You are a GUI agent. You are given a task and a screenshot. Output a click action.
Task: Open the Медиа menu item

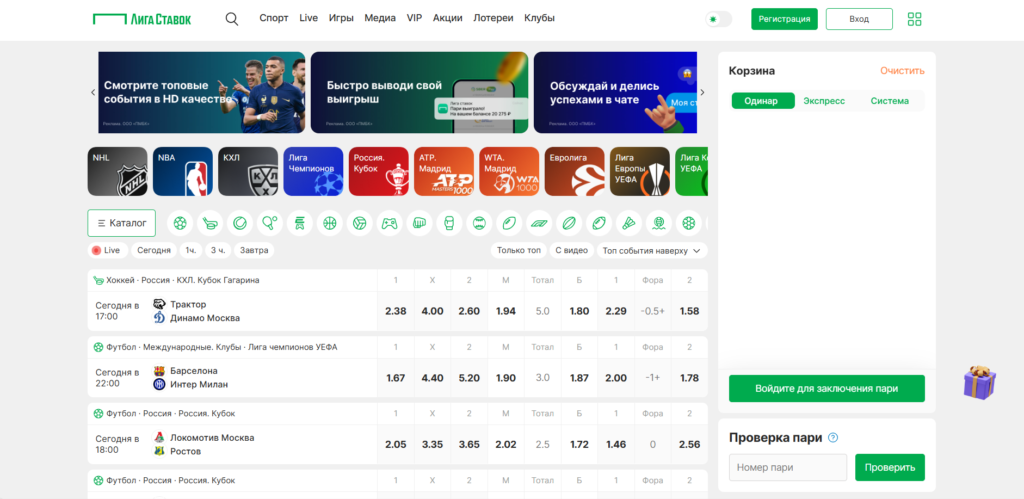(x=380, y=18)
